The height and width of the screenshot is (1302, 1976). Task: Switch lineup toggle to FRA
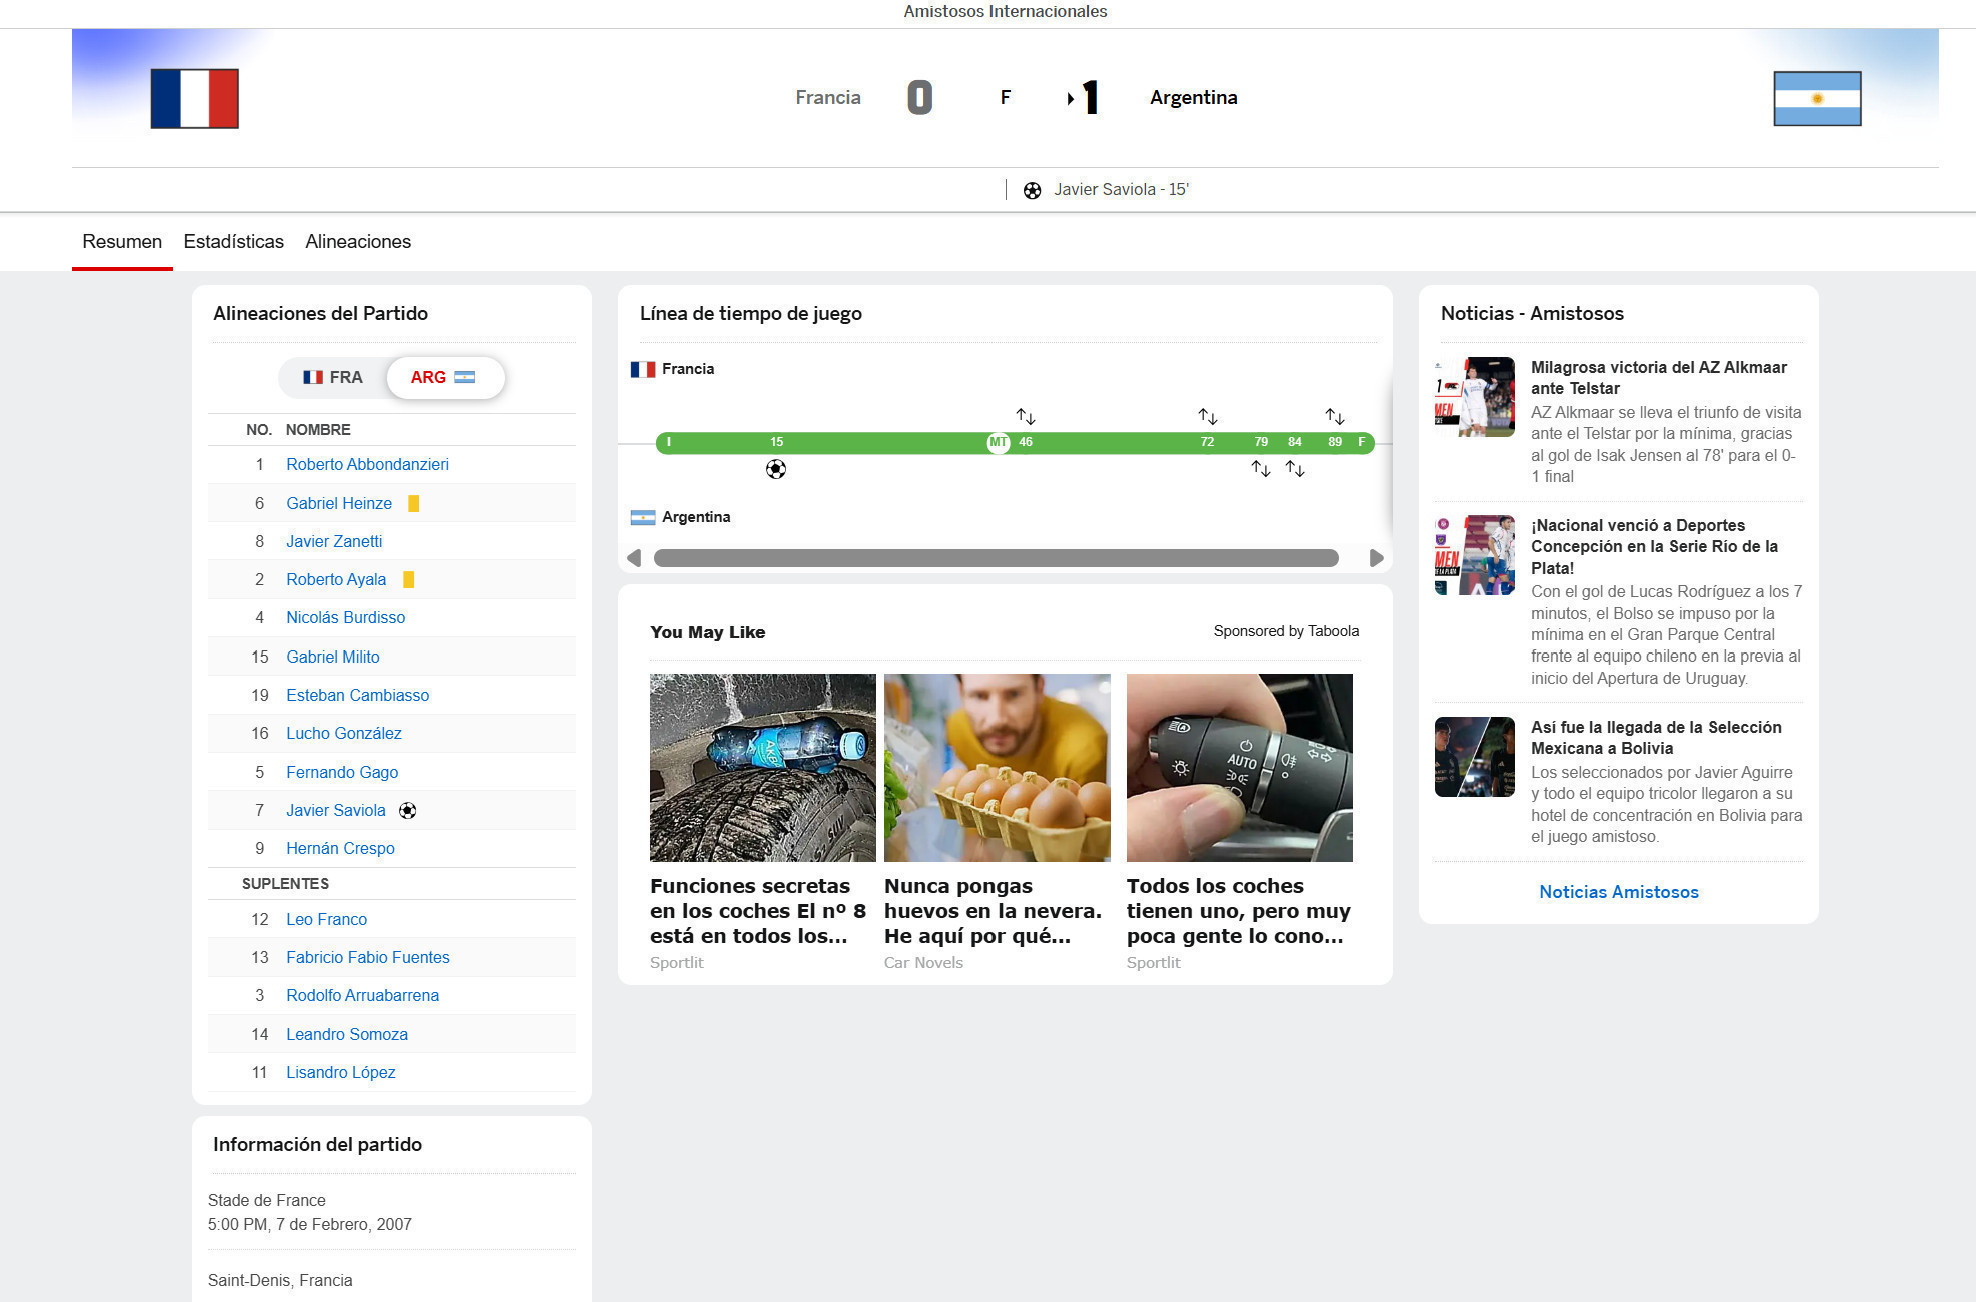click(334, 377)
